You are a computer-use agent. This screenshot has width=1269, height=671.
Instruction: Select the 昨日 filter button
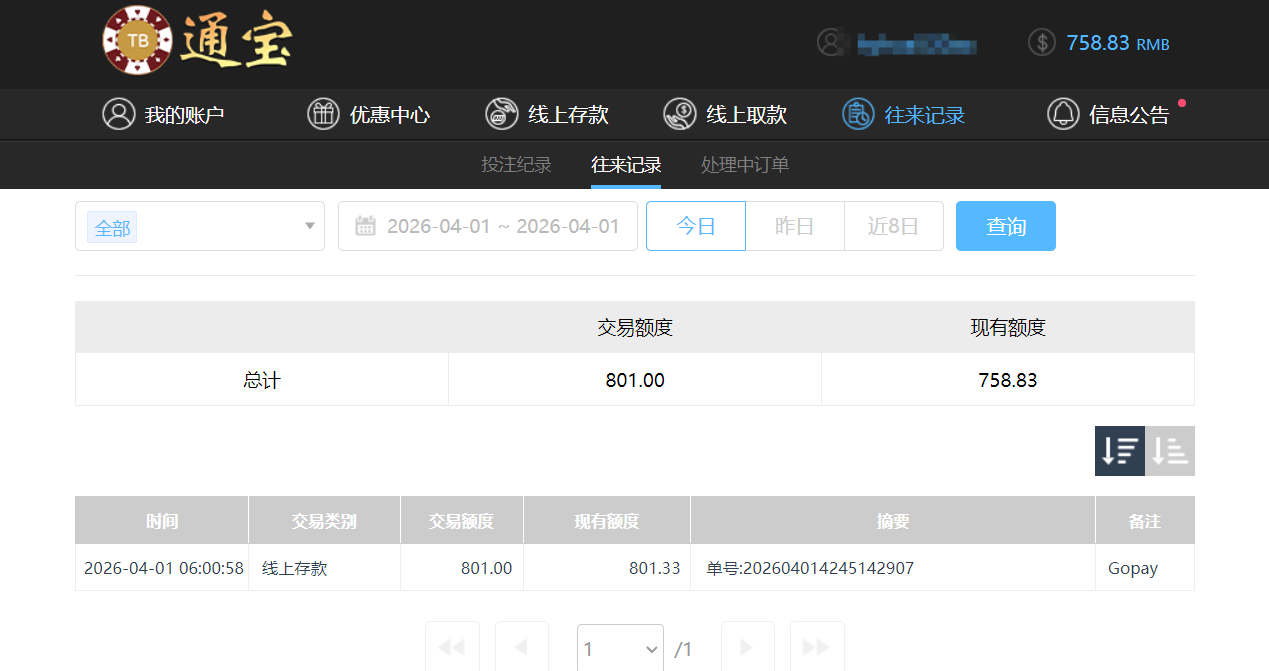pos(794,226)
